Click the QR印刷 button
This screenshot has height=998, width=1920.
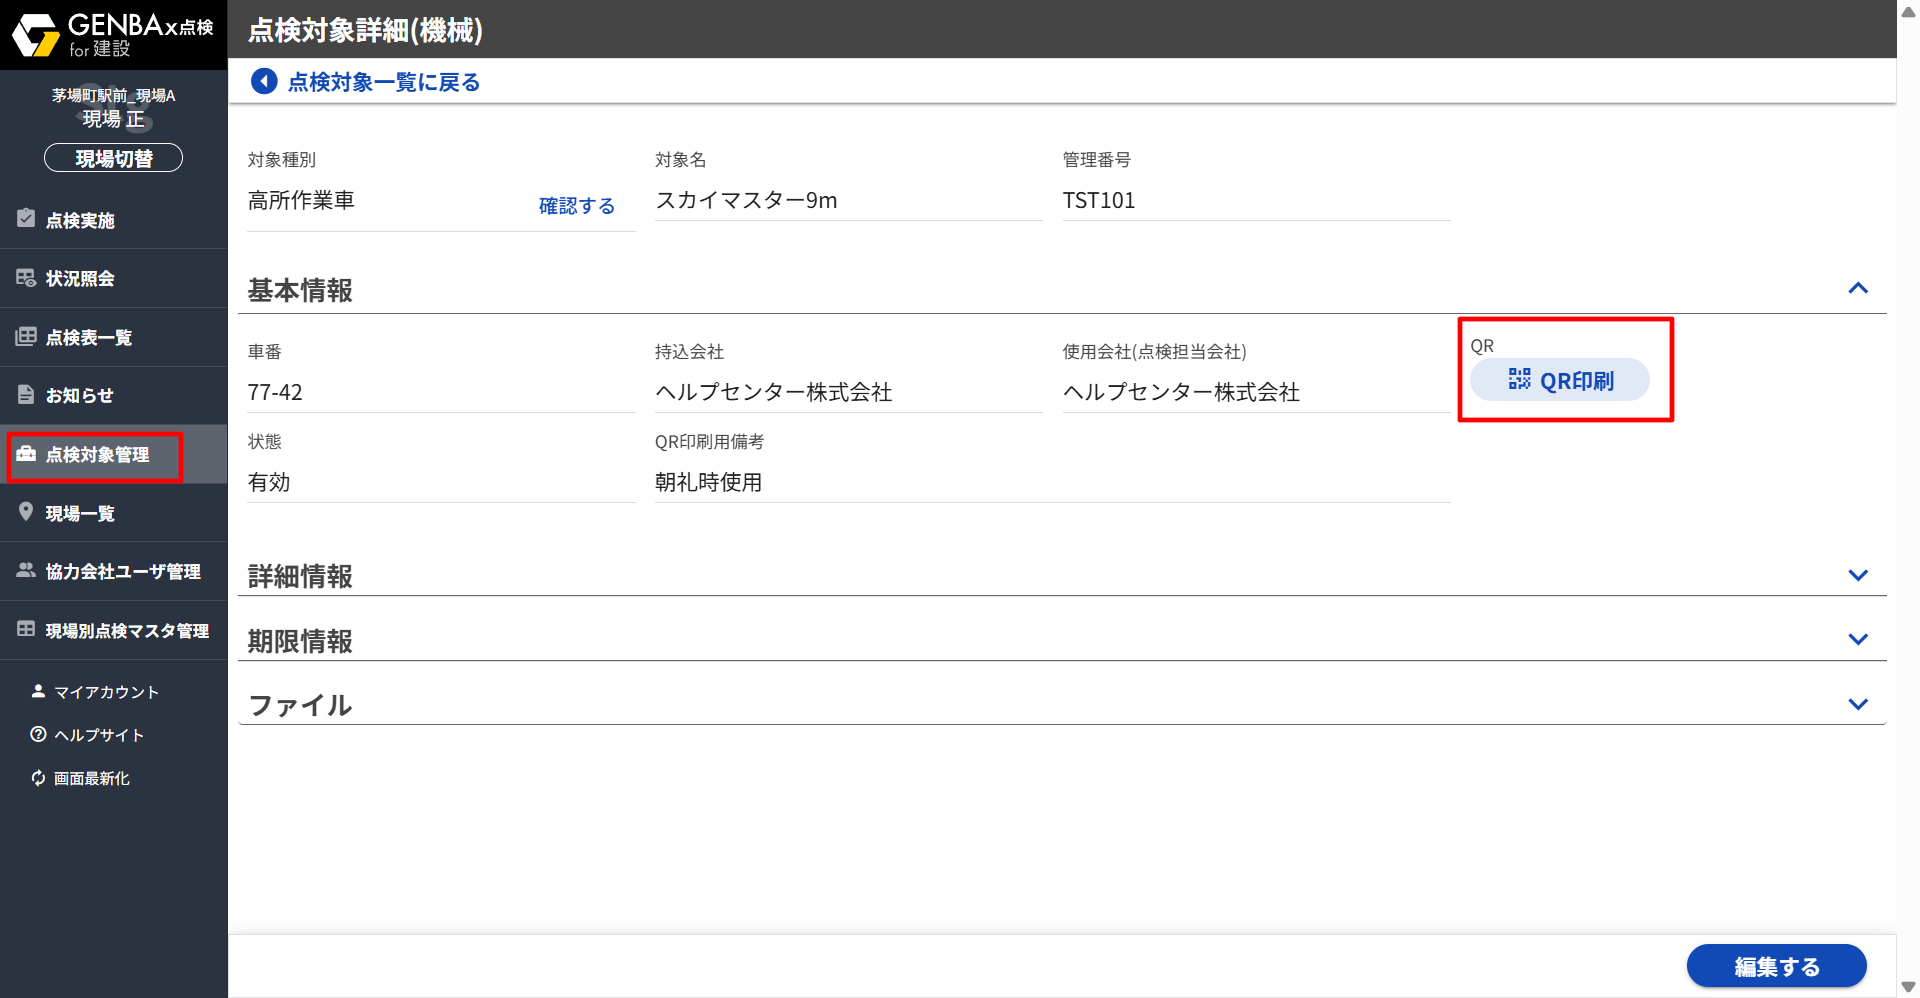click(1559, 380)
